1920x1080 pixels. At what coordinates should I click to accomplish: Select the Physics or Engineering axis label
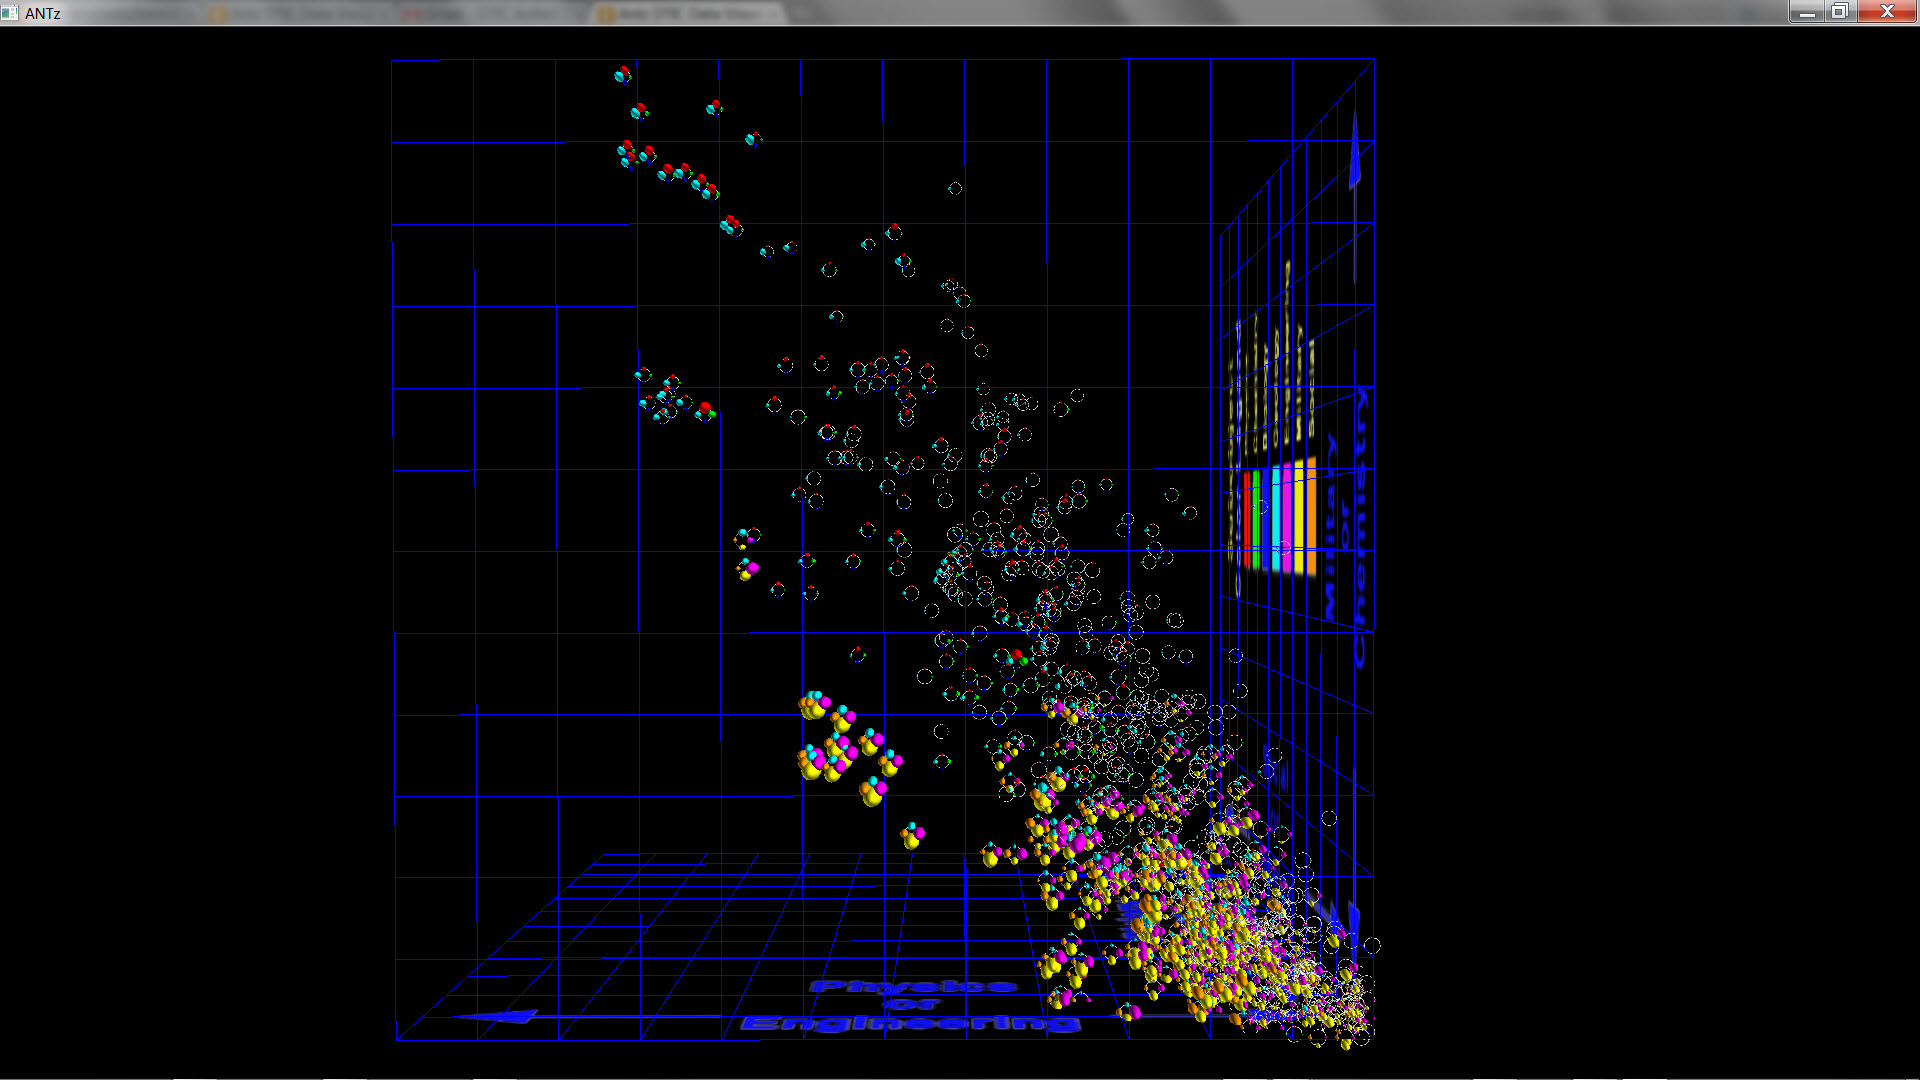(x=912, y=1004)
